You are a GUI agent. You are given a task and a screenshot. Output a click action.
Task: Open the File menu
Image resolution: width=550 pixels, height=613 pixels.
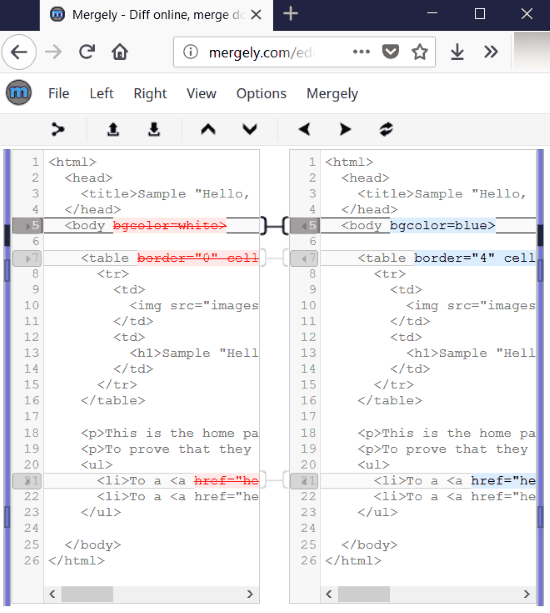tap(59, 93)
